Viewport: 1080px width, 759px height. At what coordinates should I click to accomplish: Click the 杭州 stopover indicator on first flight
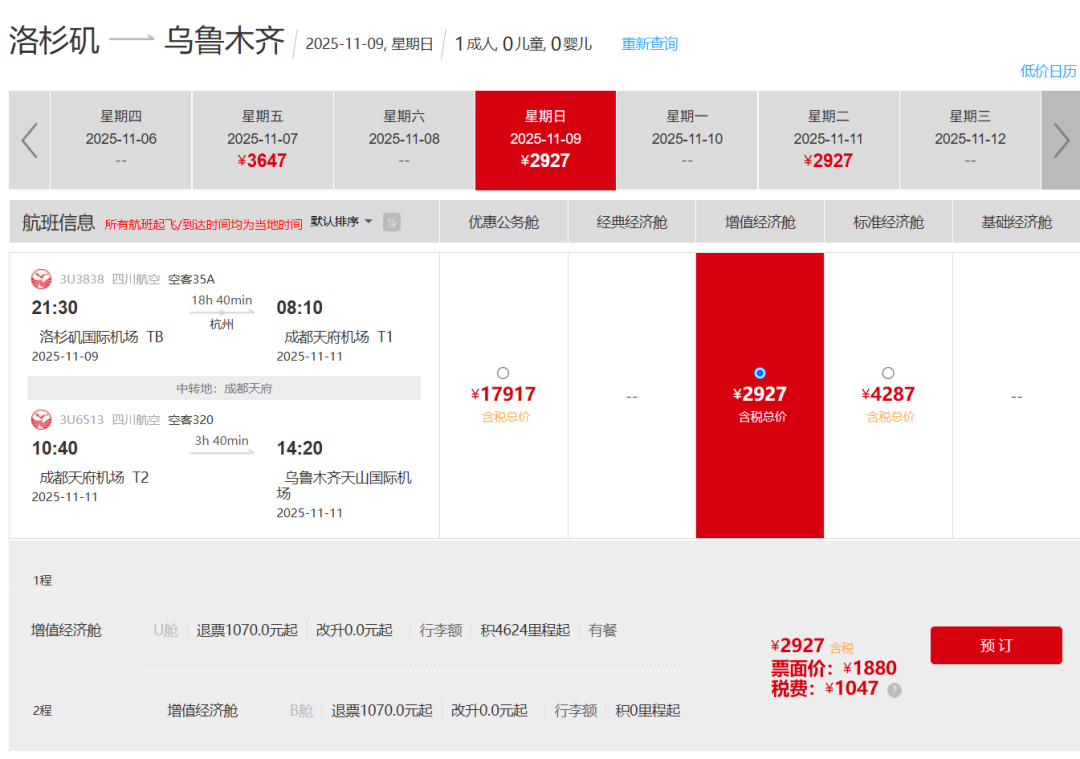click(x=222, y=324)
